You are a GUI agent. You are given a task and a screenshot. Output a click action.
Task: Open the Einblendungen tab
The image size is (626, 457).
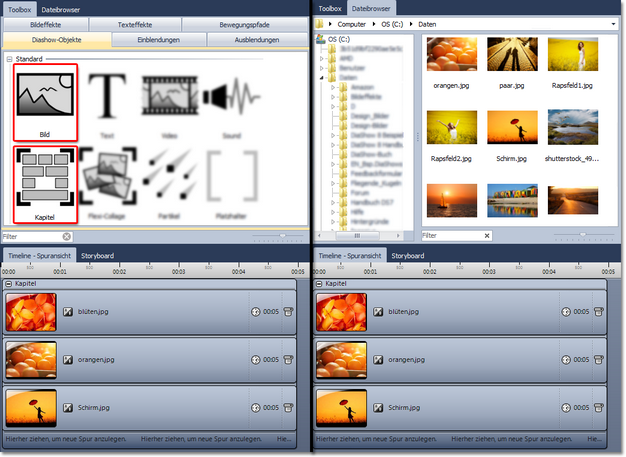[x=158, y=40]
